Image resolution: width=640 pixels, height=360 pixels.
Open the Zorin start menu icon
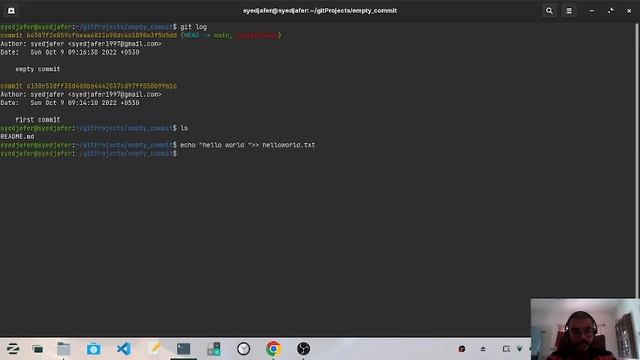(x=13, y=349)
